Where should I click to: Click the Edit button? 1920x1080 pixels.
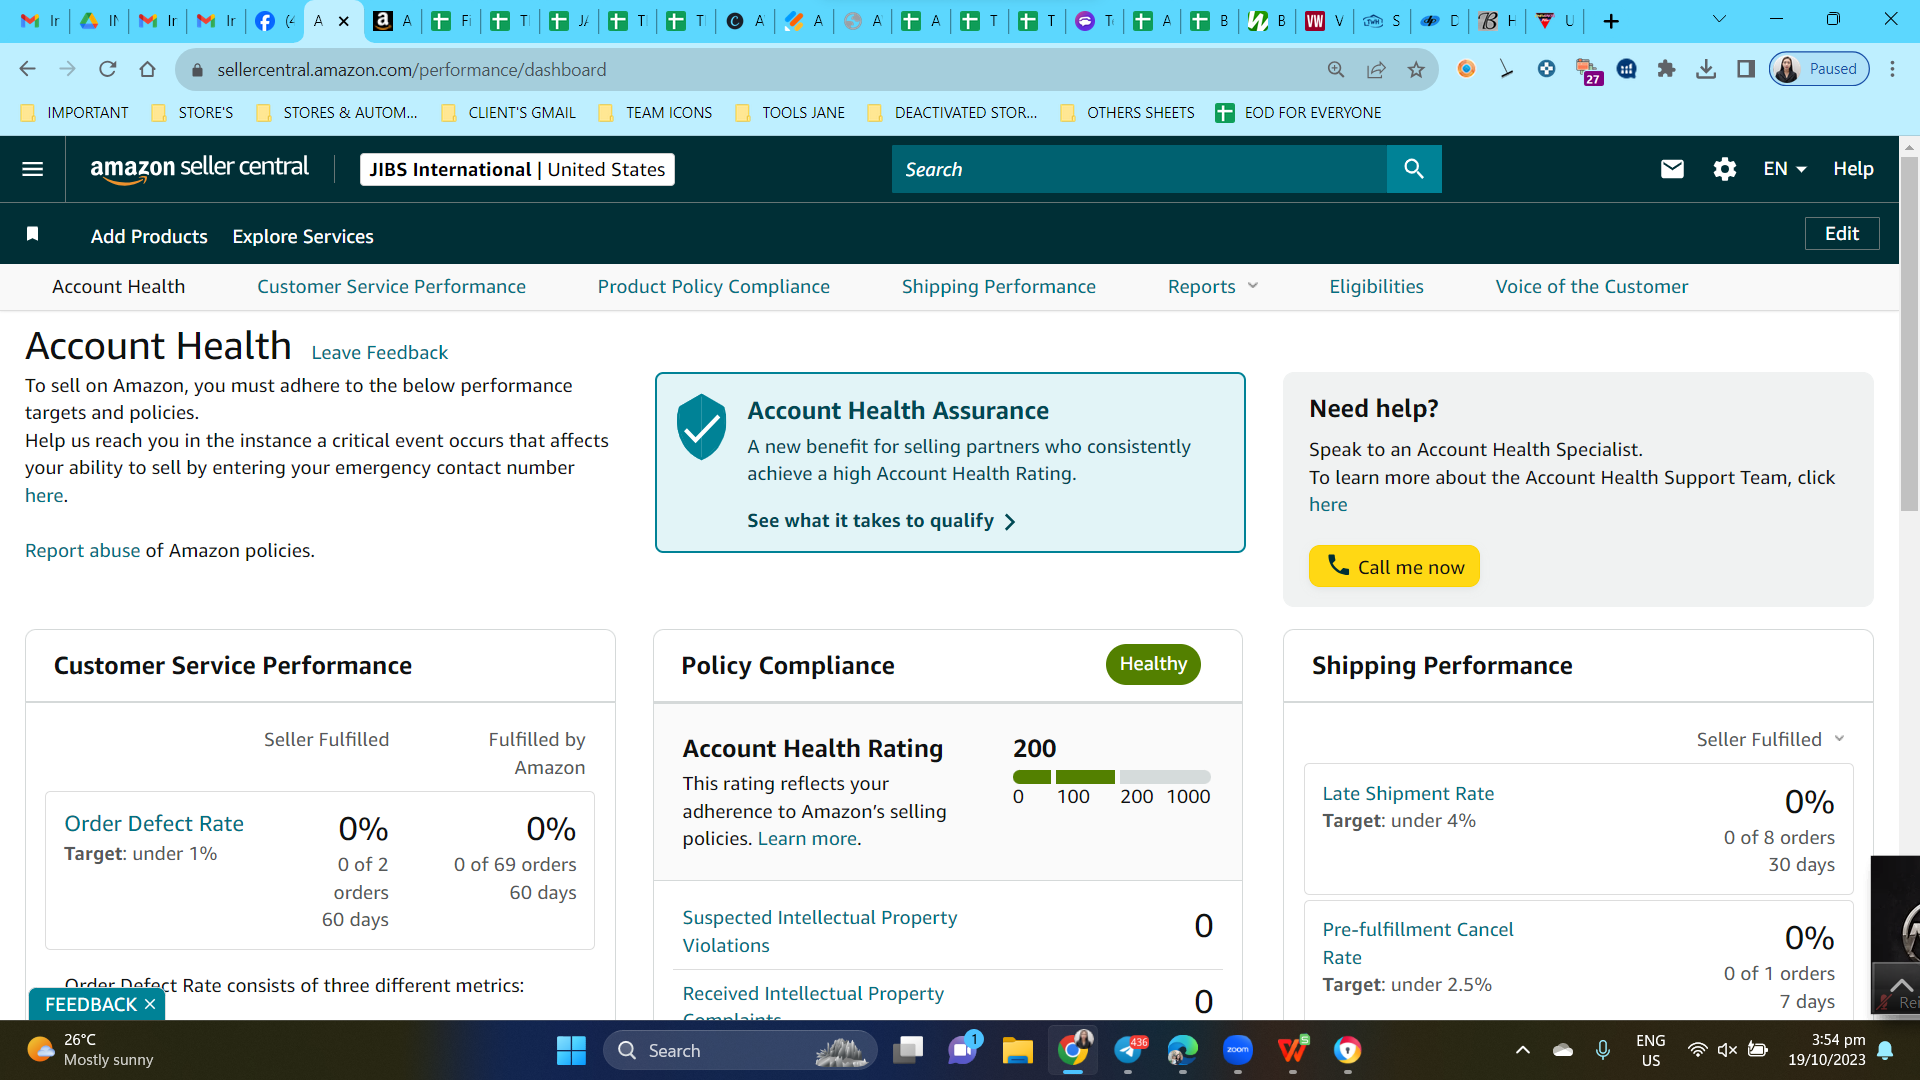(1842, 233)
